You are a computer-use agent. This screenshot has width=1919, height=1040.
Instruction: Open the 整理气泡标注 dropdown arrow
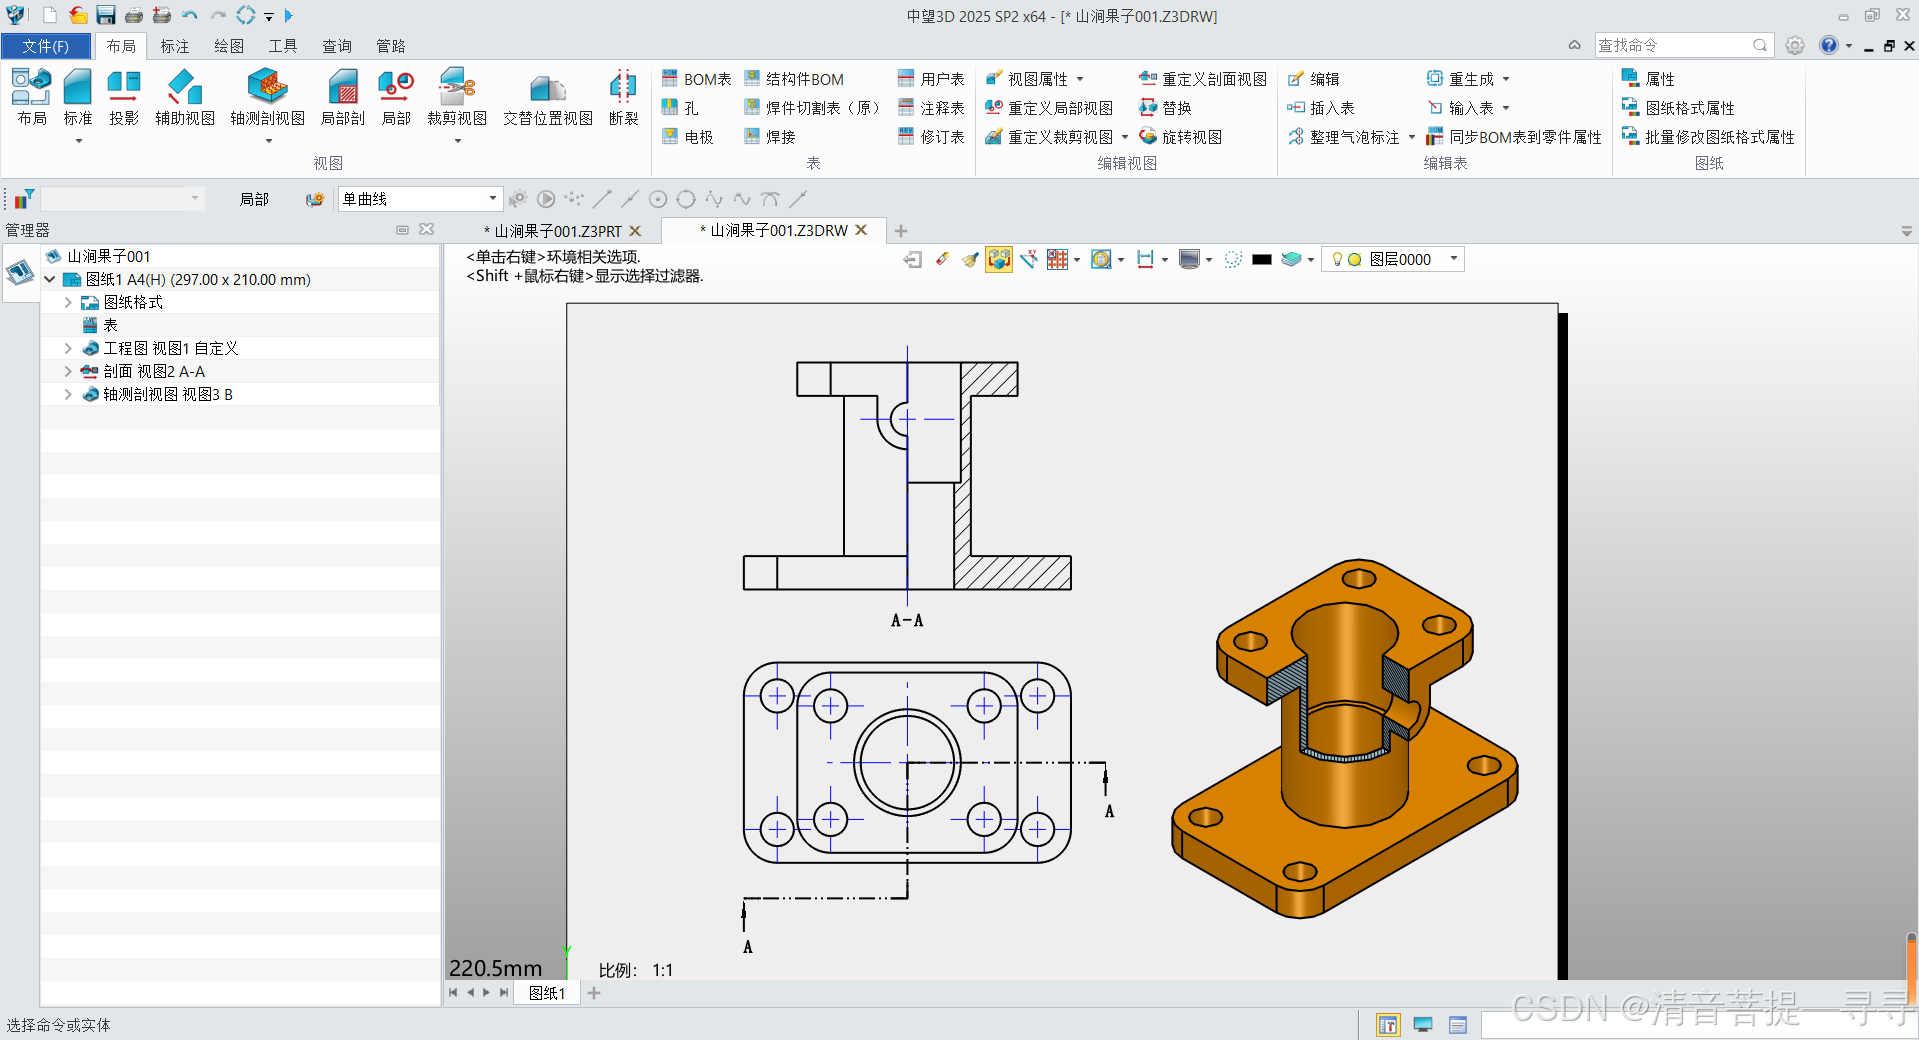tap(1412, 137)
